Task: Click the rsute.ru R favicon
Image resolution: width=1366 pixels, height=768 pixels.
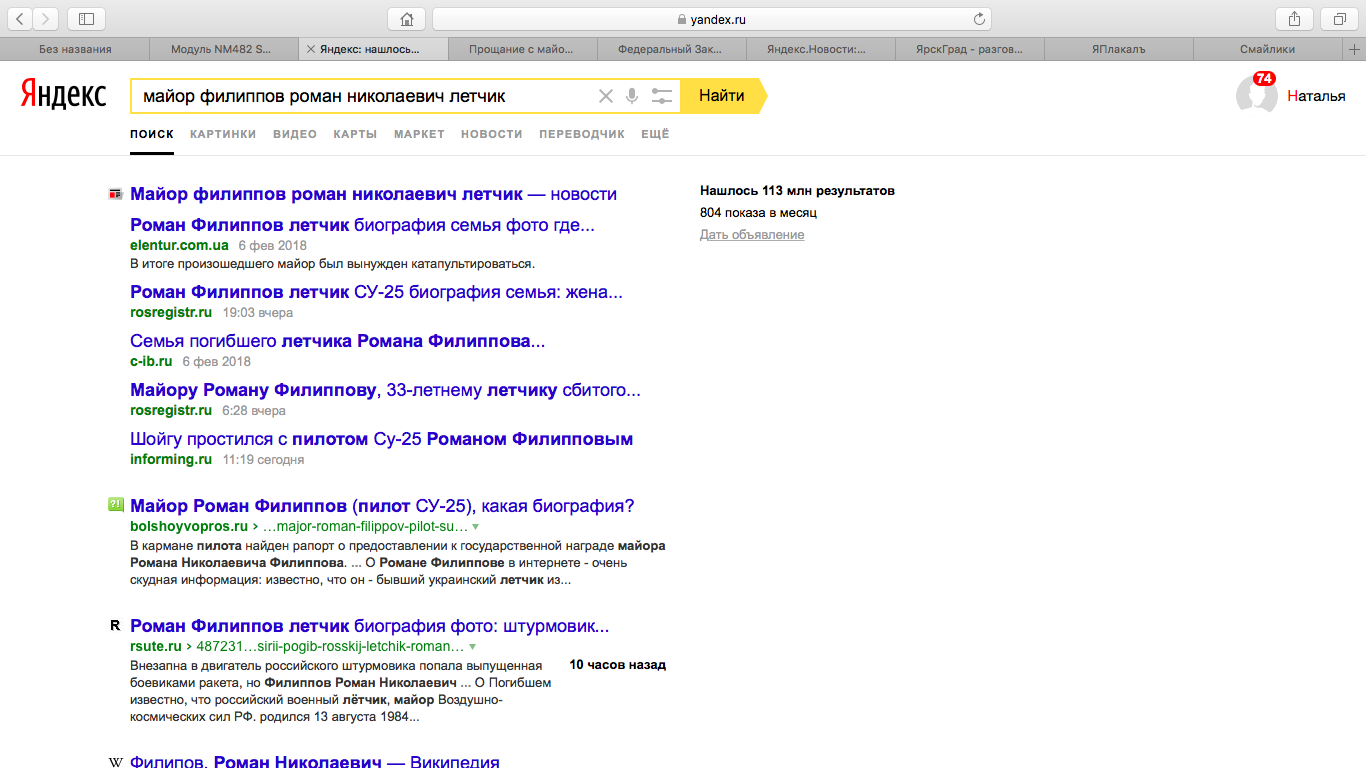Action: (115, 626)
